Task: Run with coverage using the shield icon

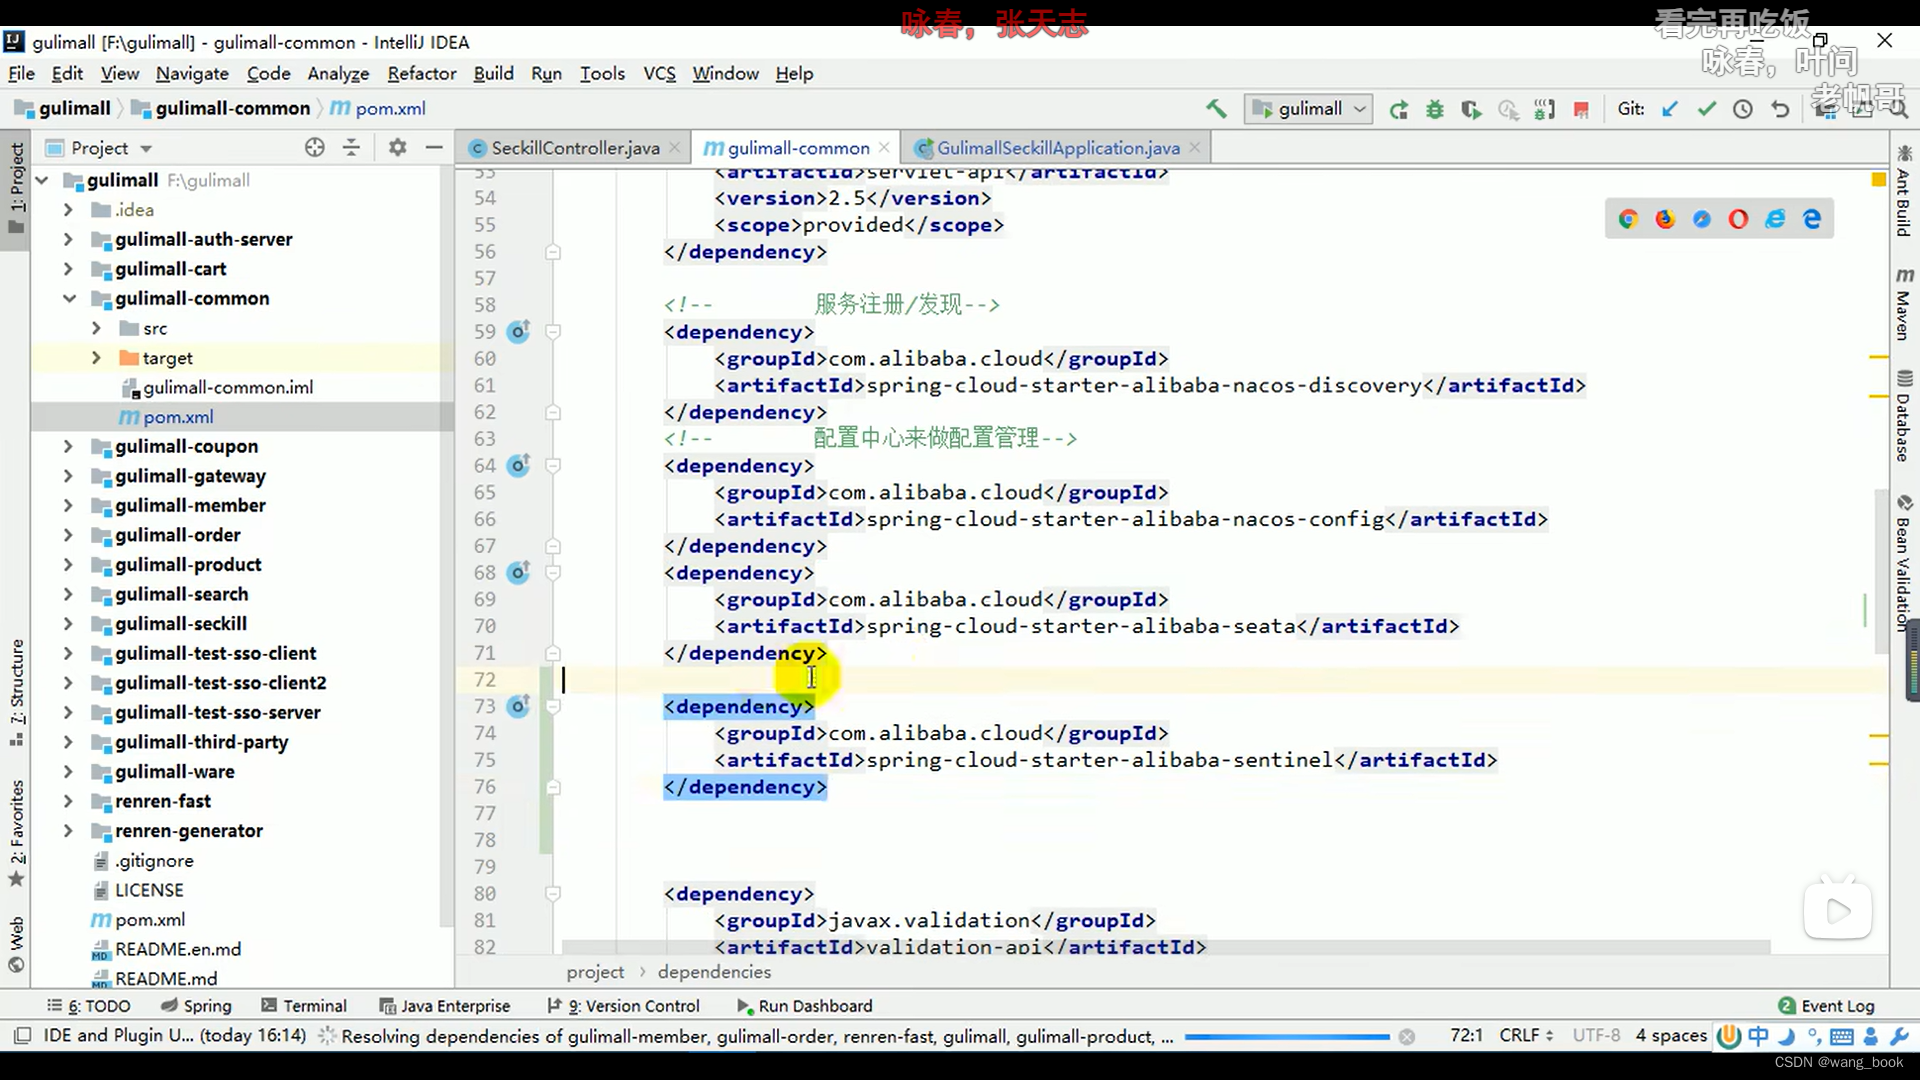Action: (x=1471, y=109)
